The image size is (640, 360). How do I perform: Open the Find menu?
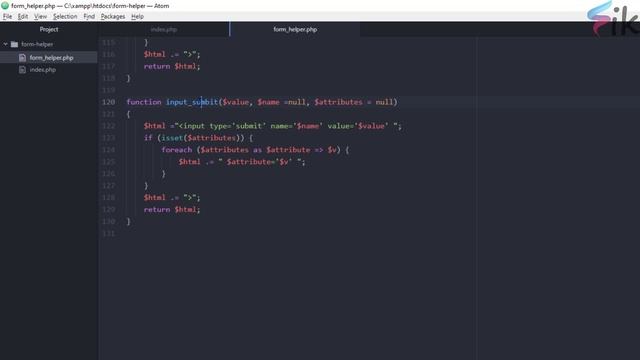(x=89, y=16)
